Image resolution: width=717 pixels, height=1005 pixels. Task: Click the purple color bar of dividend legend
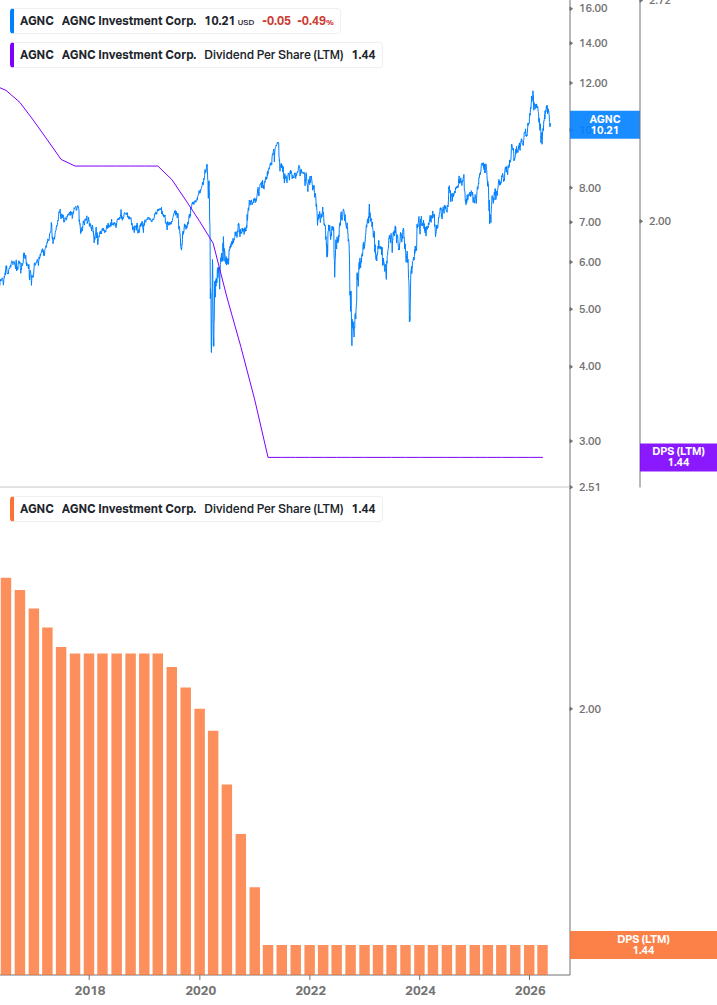click(x=12, y=55)
